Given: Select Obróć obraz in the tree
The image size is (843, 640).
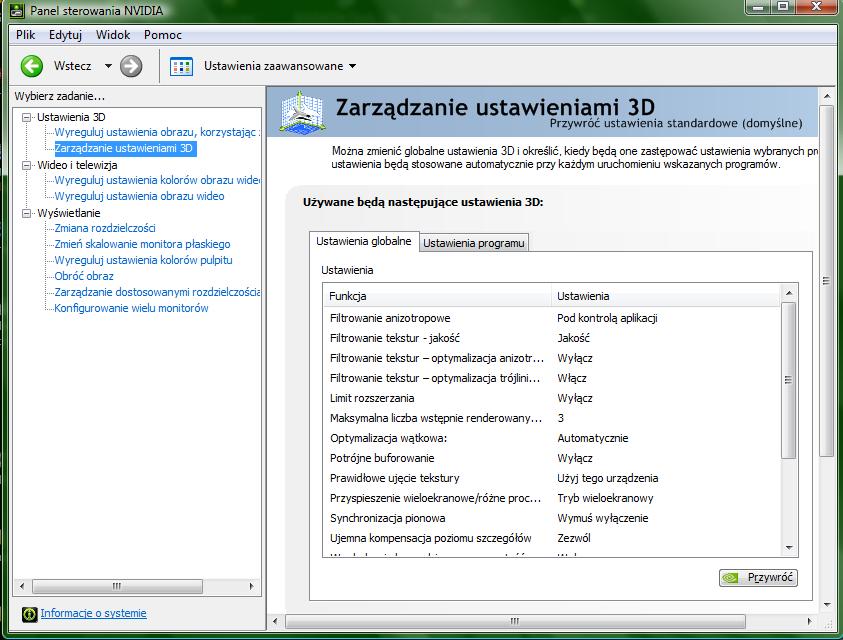Looking at the screenshot, I should tap(84, 276).
